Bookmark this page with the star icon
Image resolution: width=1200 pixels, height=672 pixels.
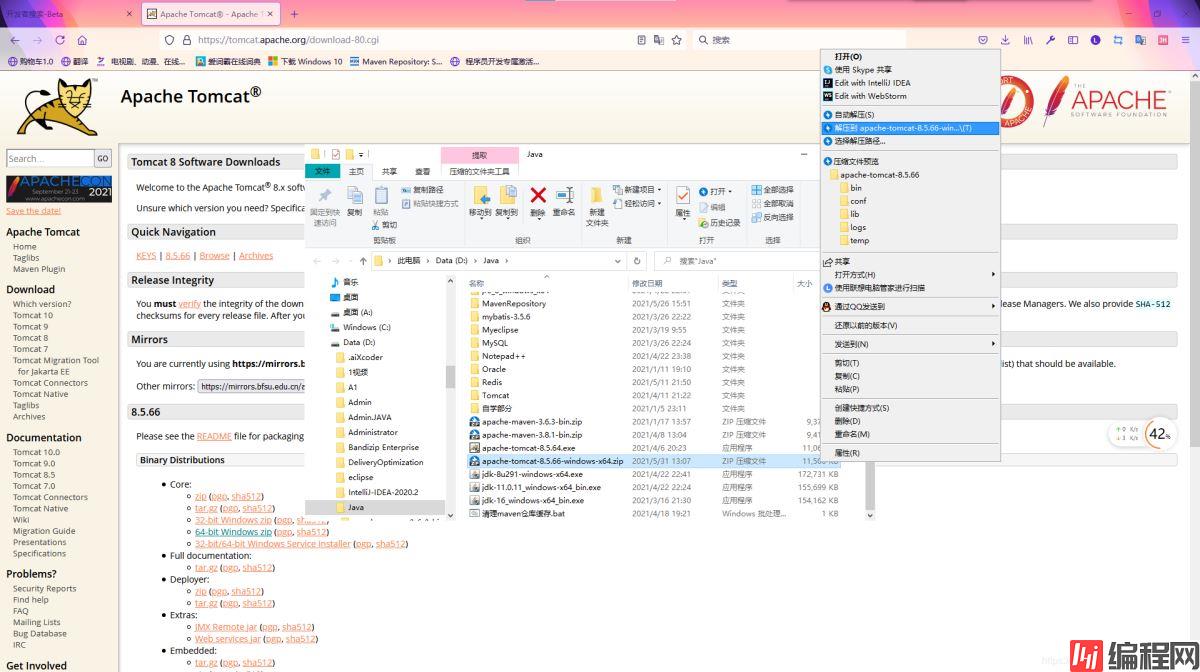(677, 40)
